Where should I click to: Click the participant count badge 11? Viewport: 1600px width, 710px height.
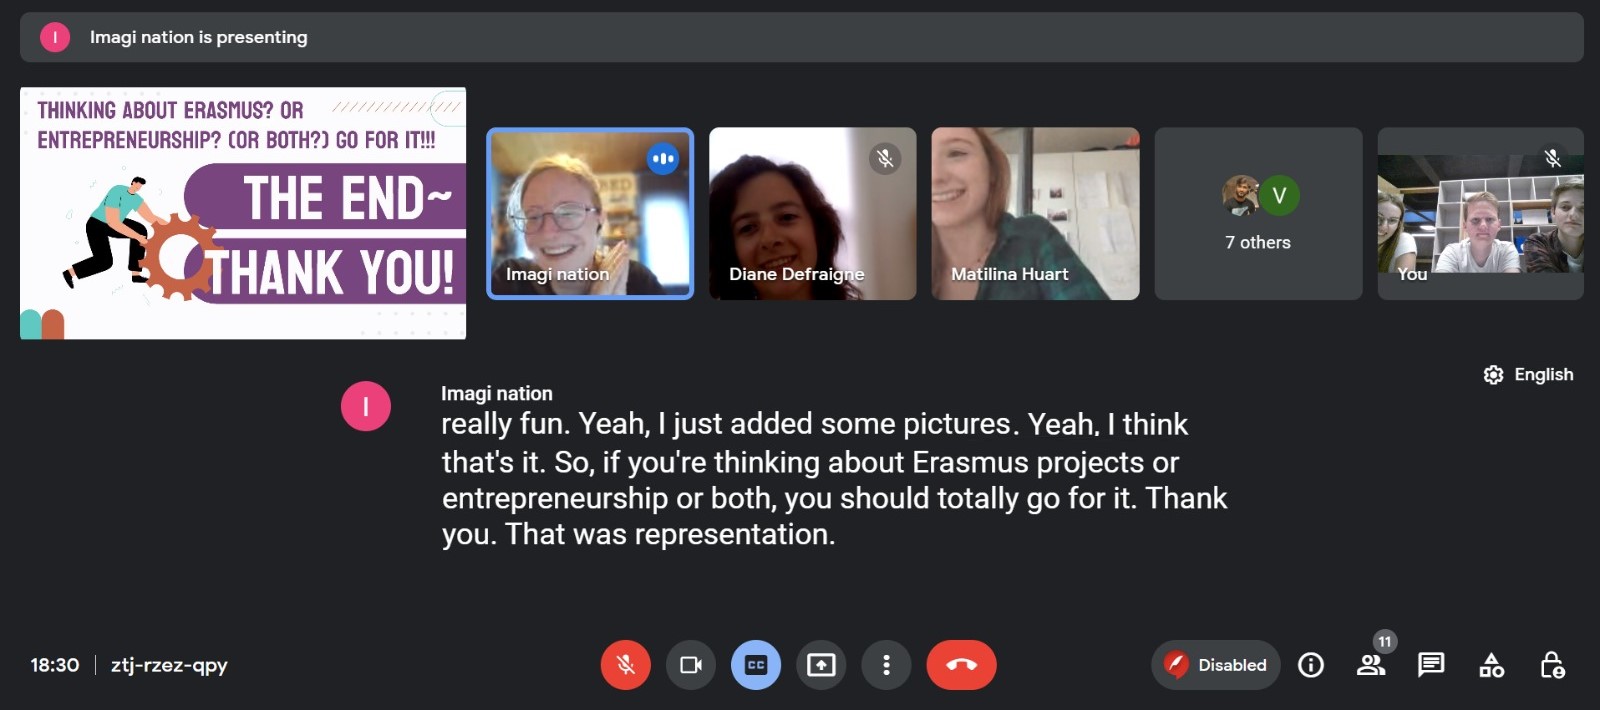(1385, 642)
